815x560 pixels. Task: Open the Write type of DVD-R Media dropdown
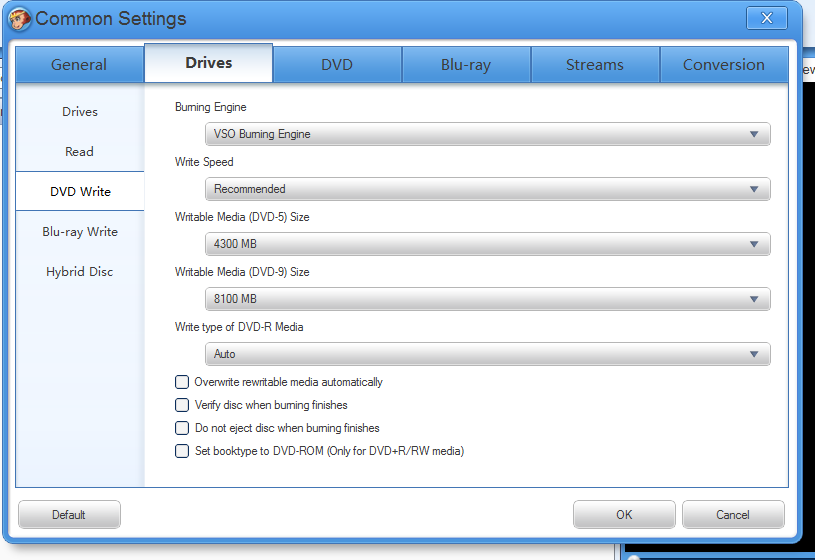(x=488, y=354)
